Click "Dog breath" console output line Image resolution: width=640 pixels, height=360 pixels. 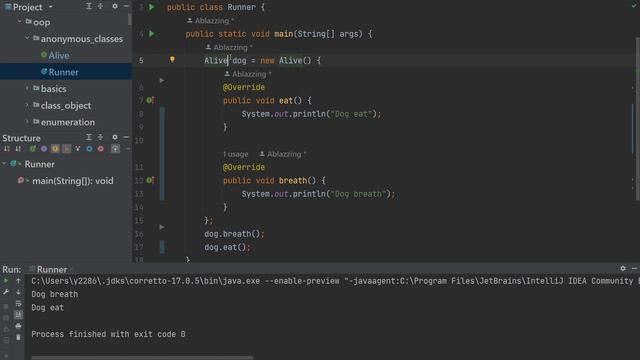point(55,294)
